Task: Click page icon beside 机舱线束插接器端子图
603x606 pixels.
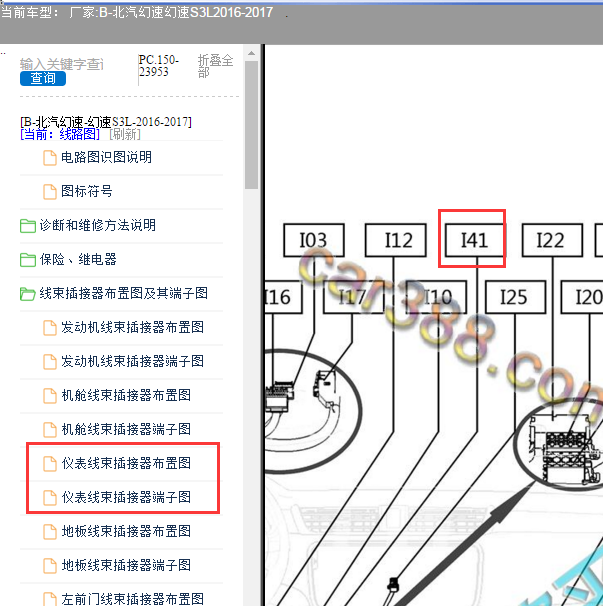Action: point(49,430)
